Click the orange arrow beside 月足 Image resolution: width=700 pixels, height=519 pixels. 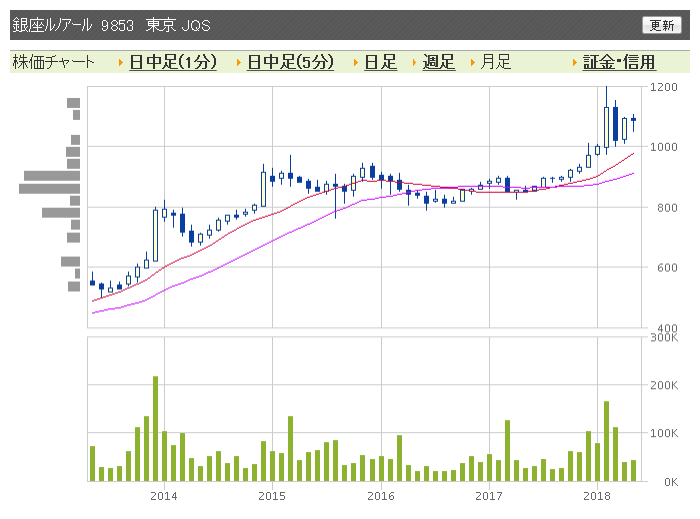472,62
